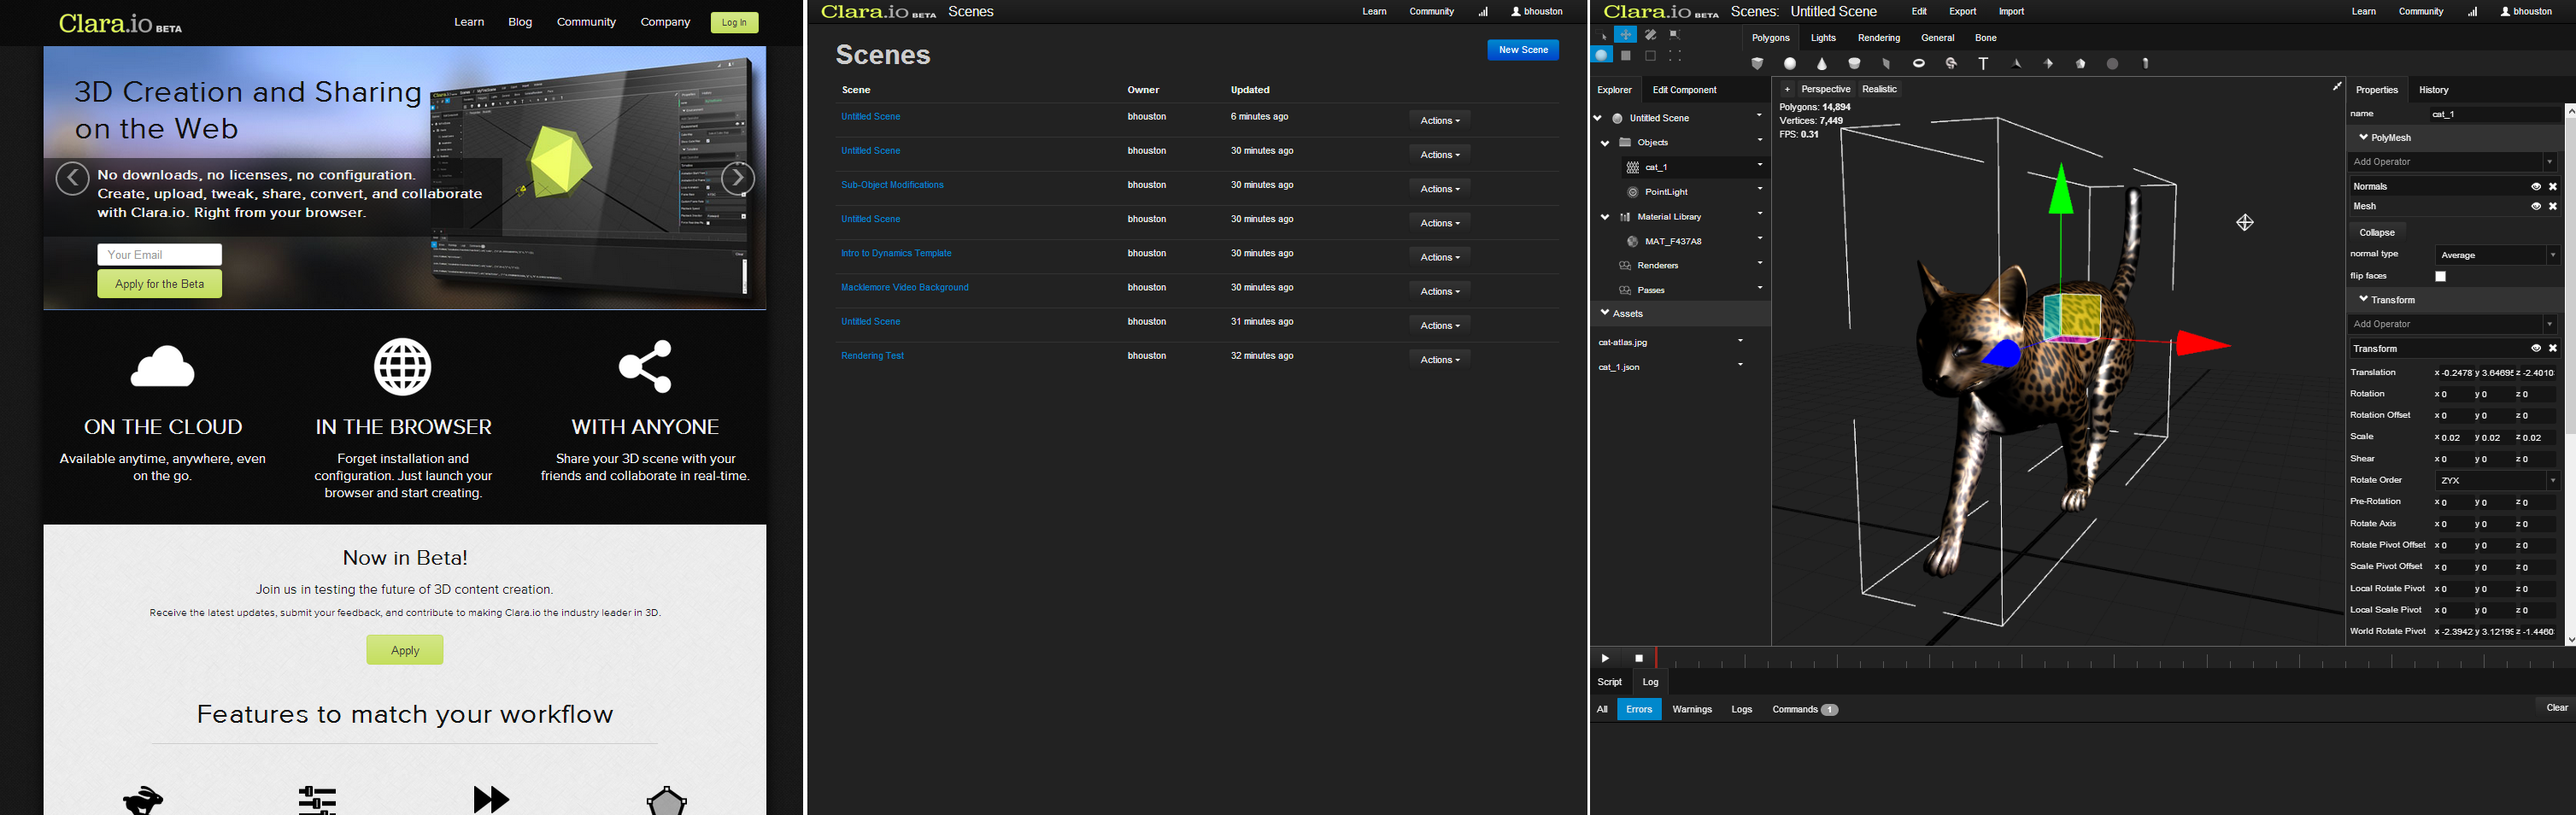Image resolution: width=2576 pixels, height=815 pixels.
Task: Toggle visibility of Mesh operator
Action: point(2536,207)
